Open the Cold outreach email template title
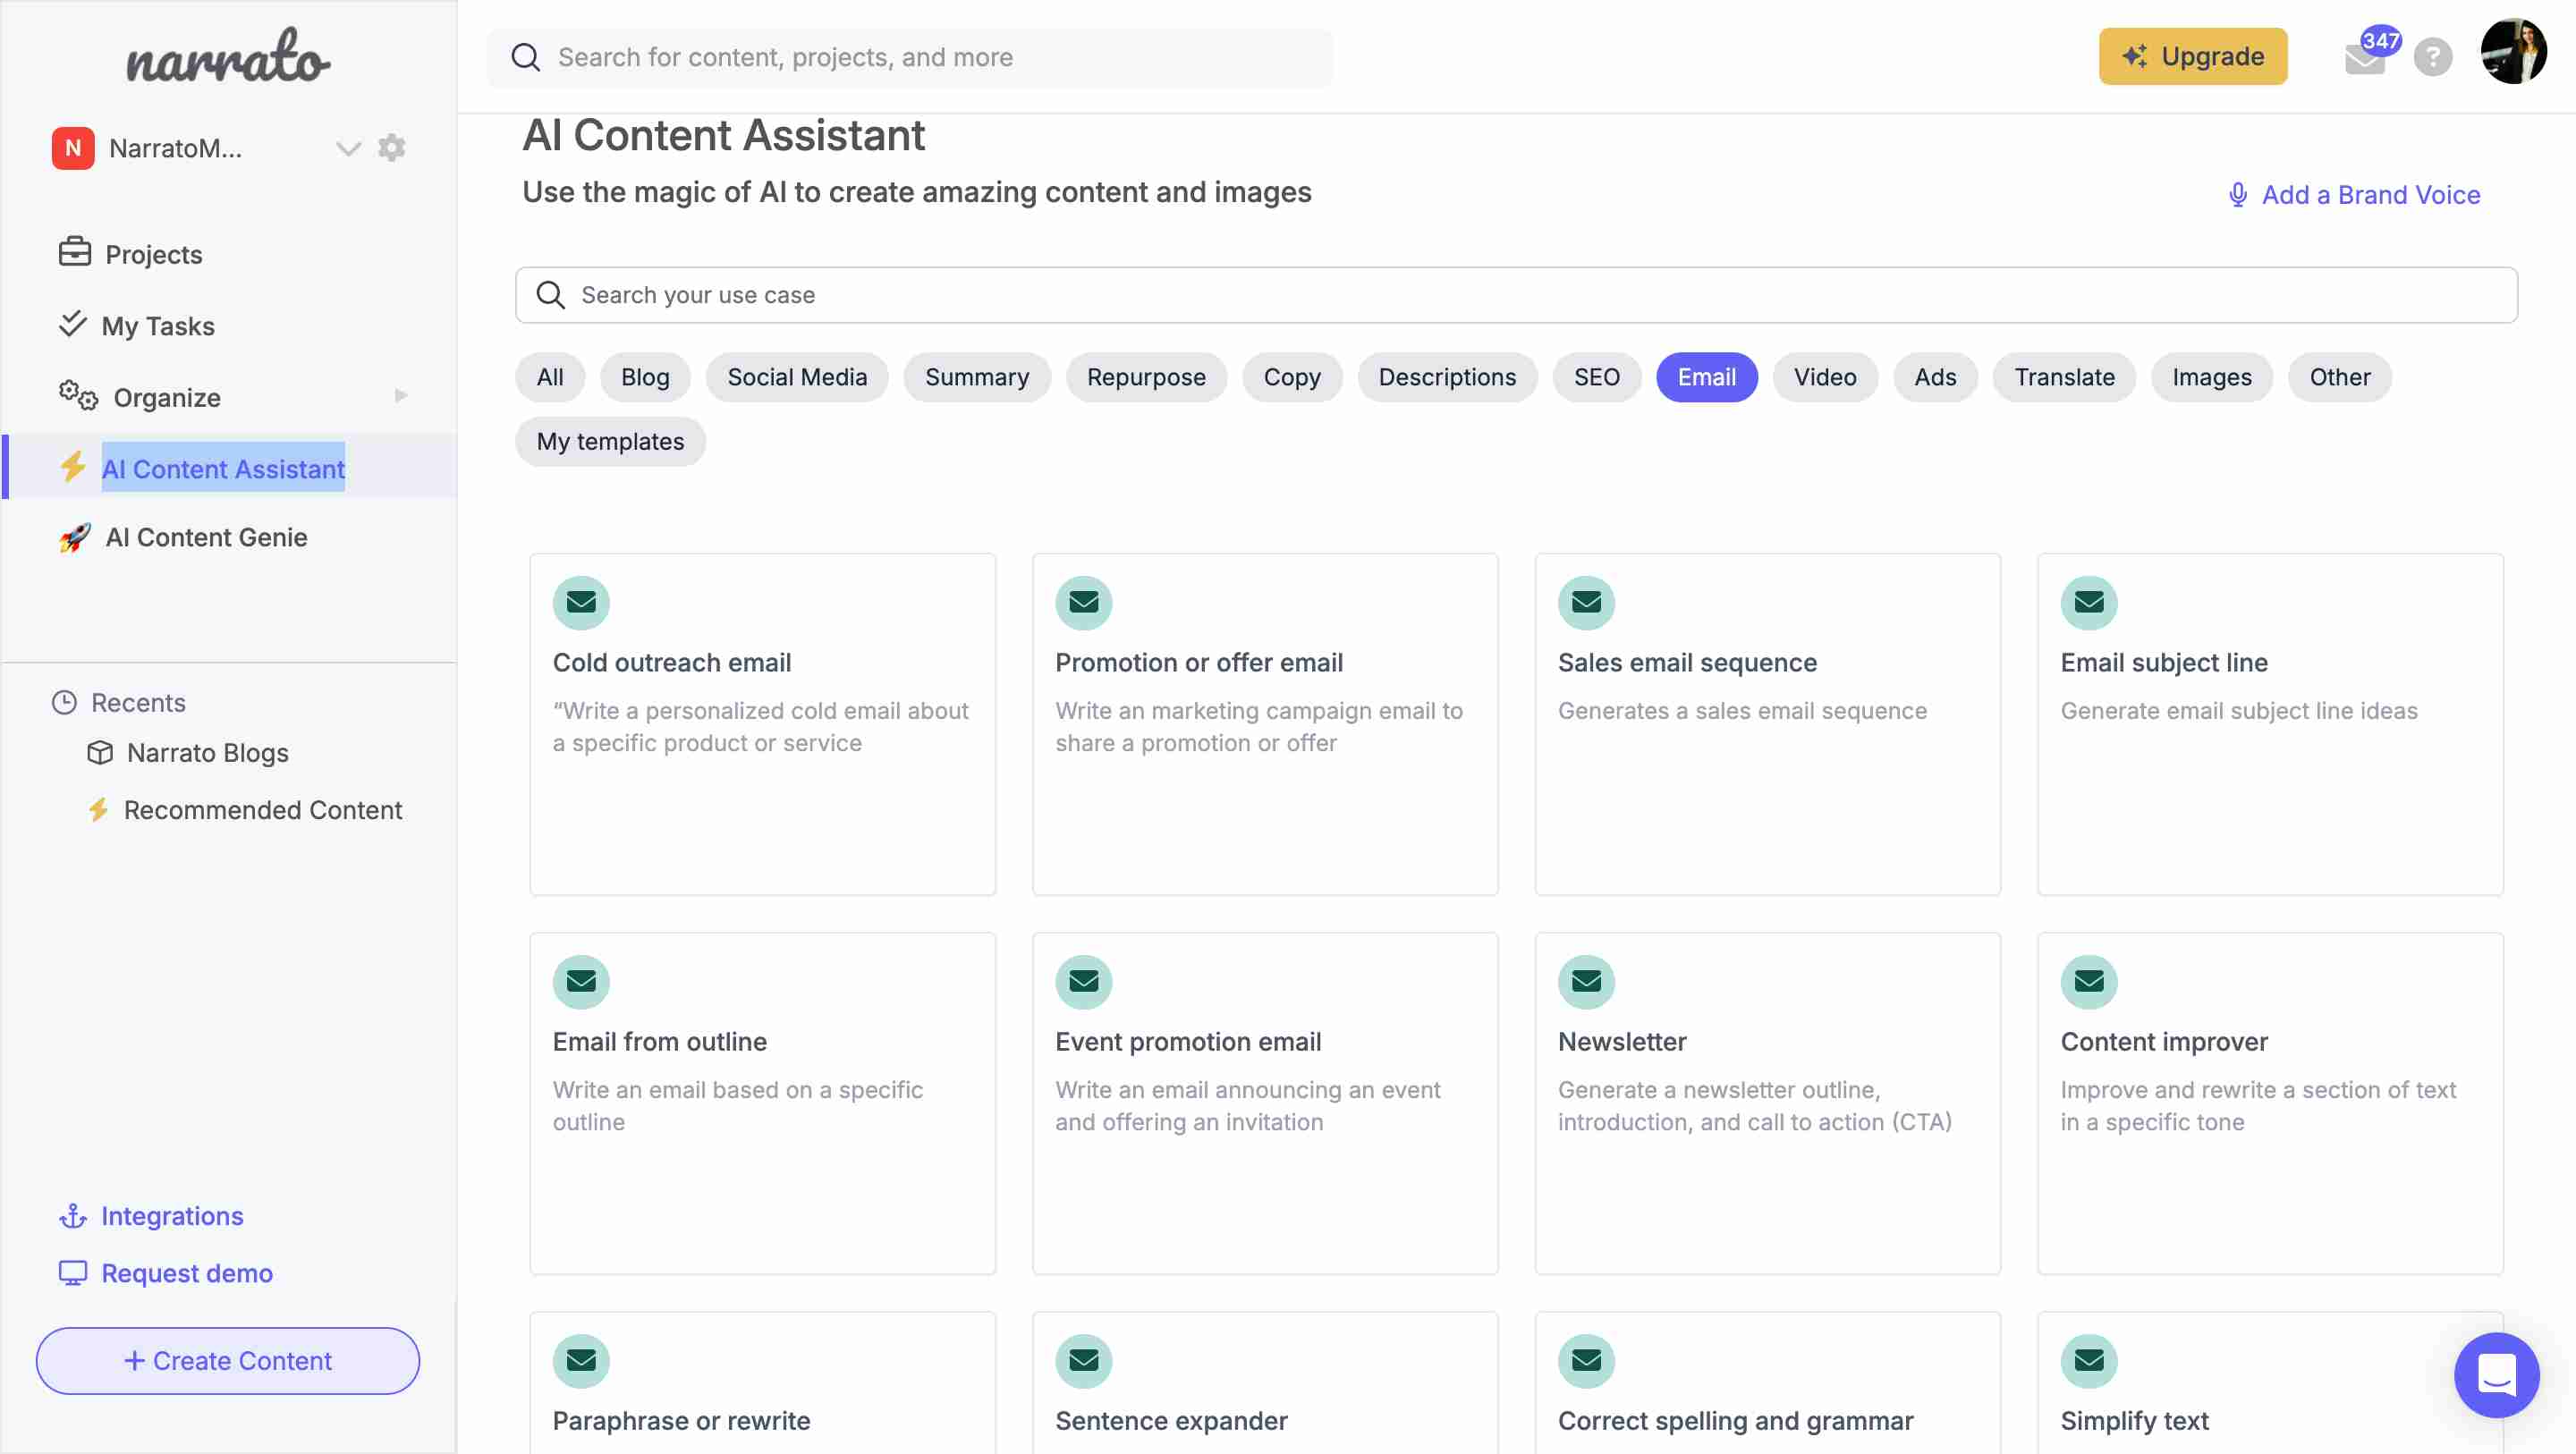 (x=672, y=662)
